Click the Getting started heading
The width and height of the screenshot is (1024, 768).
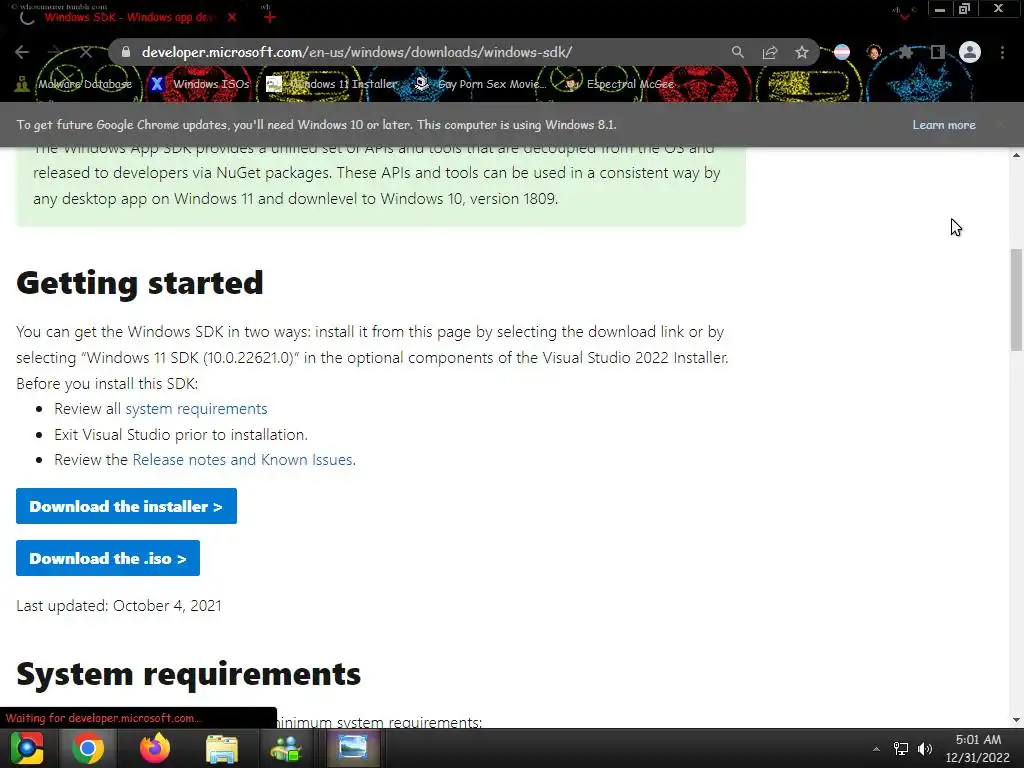140,283
